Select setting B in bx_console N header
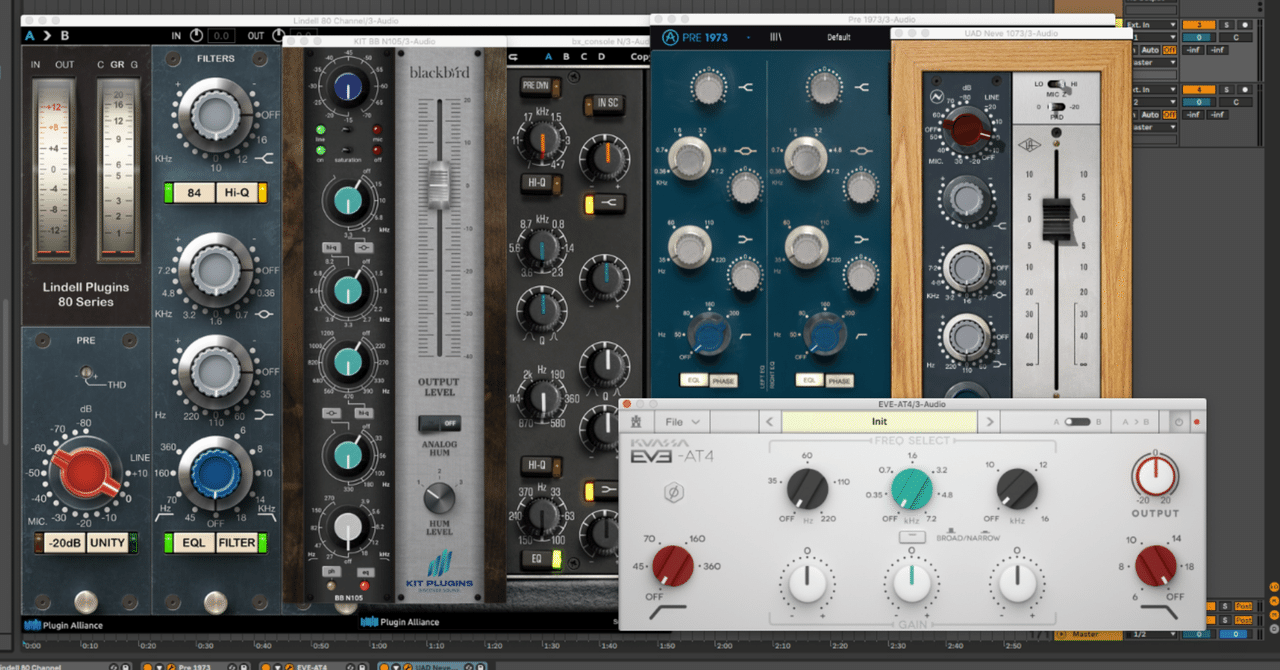 pyautogui.click(x=567, y=57)
